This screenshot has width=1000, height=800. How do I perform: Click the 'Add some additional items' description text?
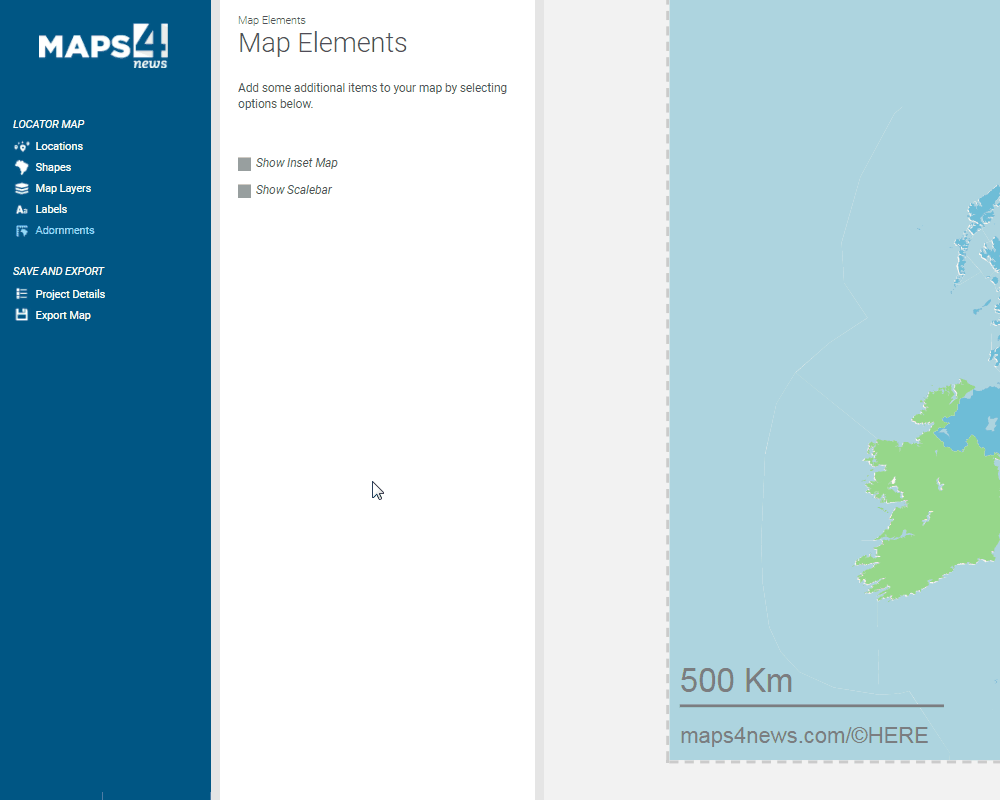point(372,96)
